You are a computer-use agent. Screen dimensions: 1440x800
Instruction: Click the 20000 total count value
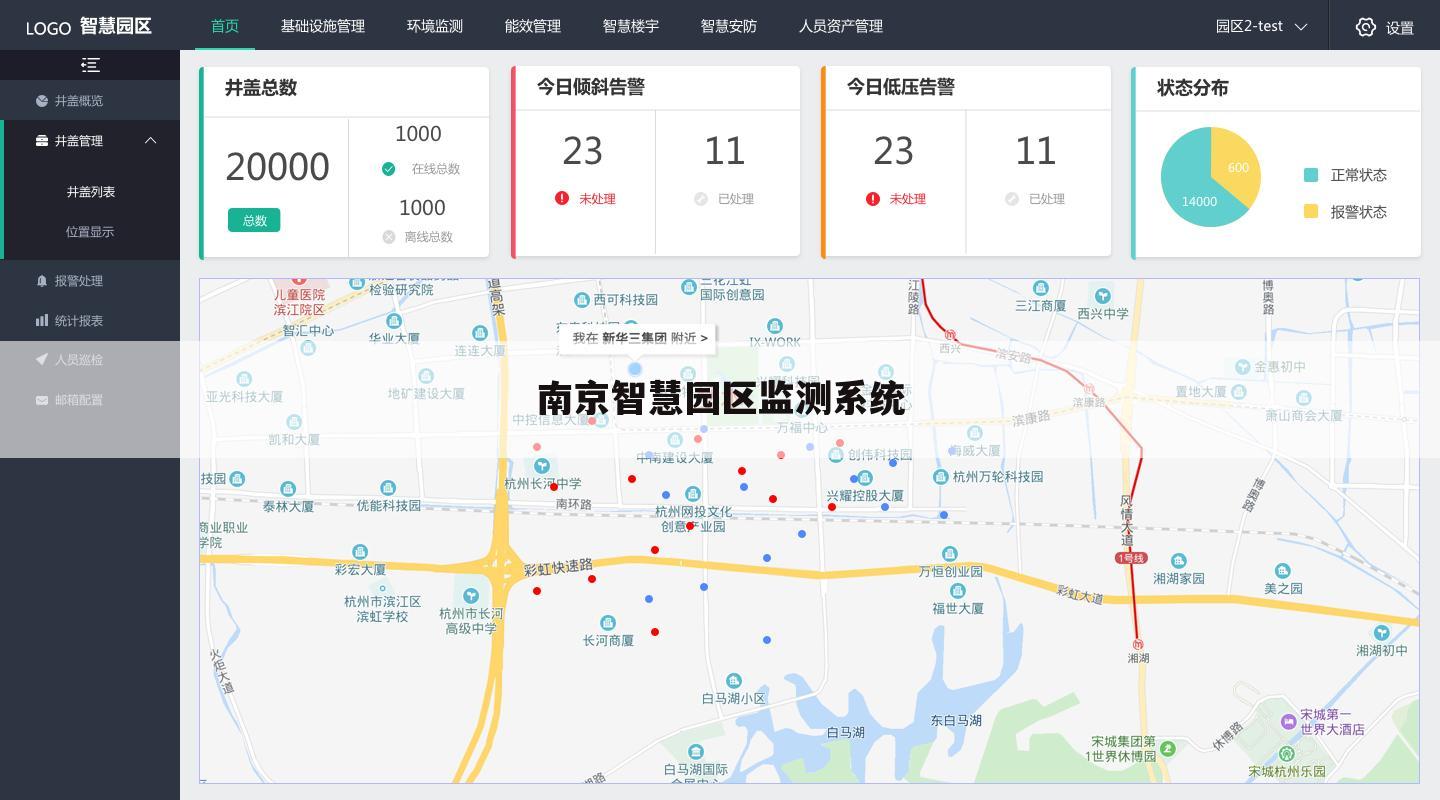[277, 167]
